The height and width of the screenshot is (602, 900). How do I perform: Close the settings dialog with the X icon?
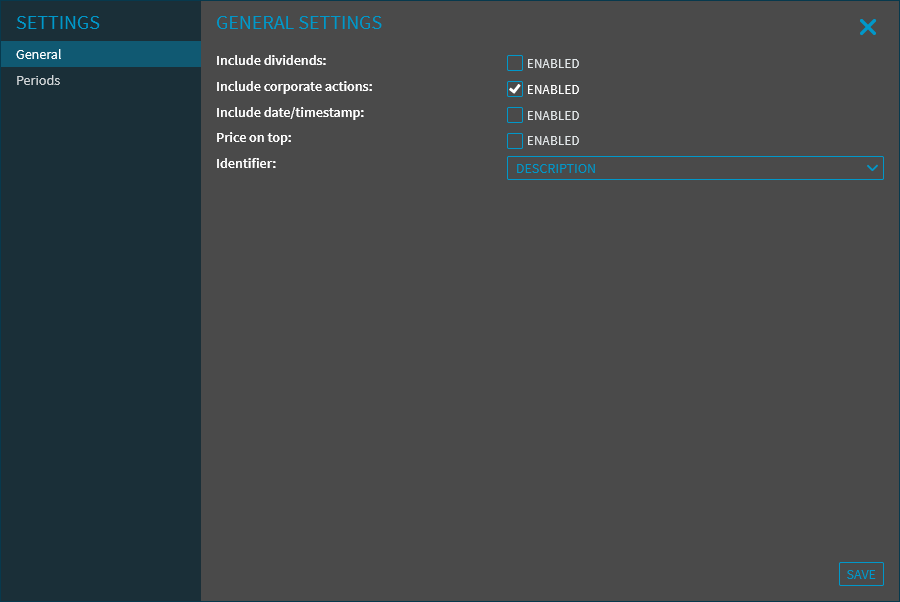(867, 28)
